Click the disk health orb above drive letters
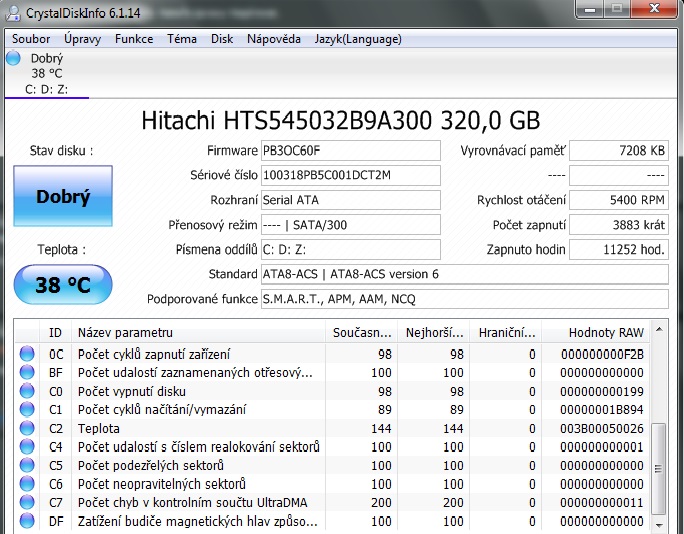This screenshot has width=684, height=534. tap(13, 58)
